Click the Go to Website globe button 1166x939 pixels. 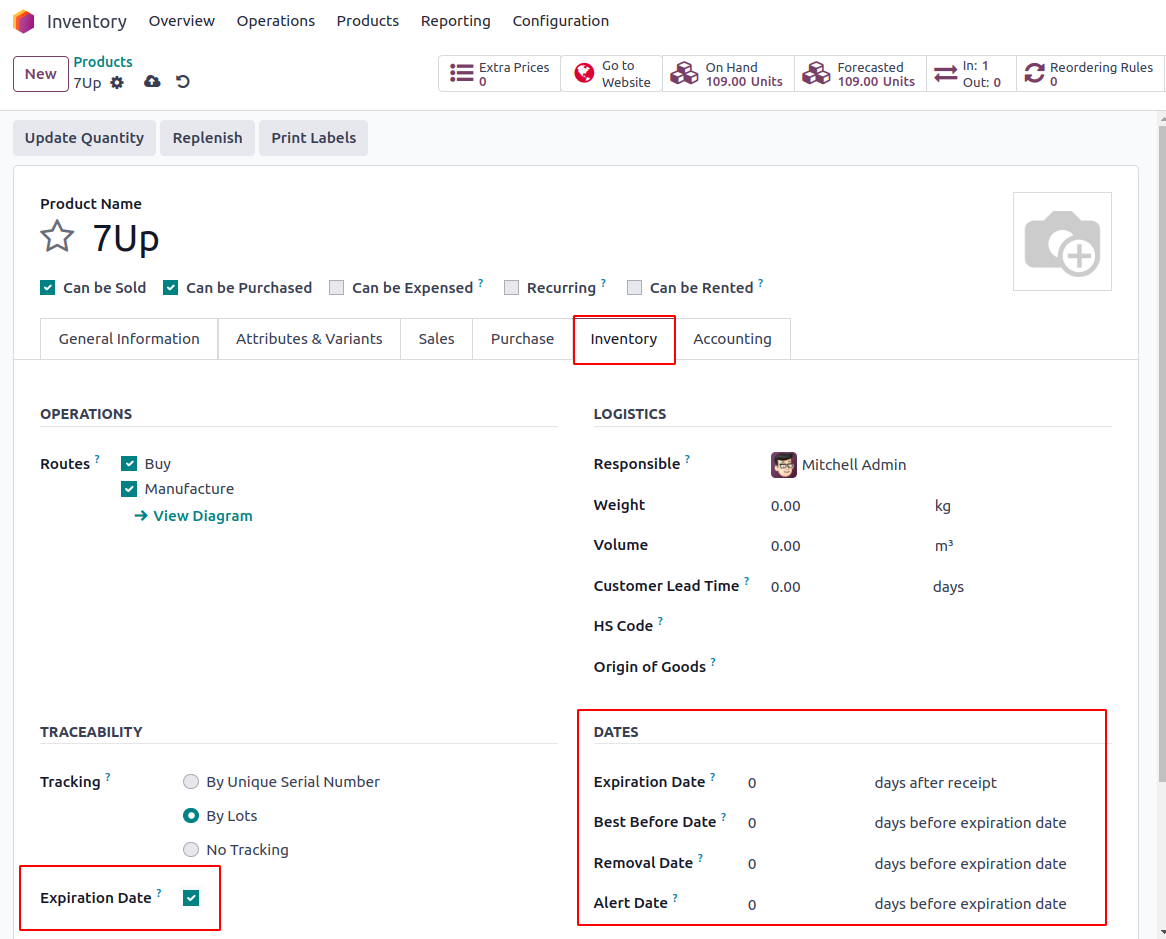[x=611, y=74]
